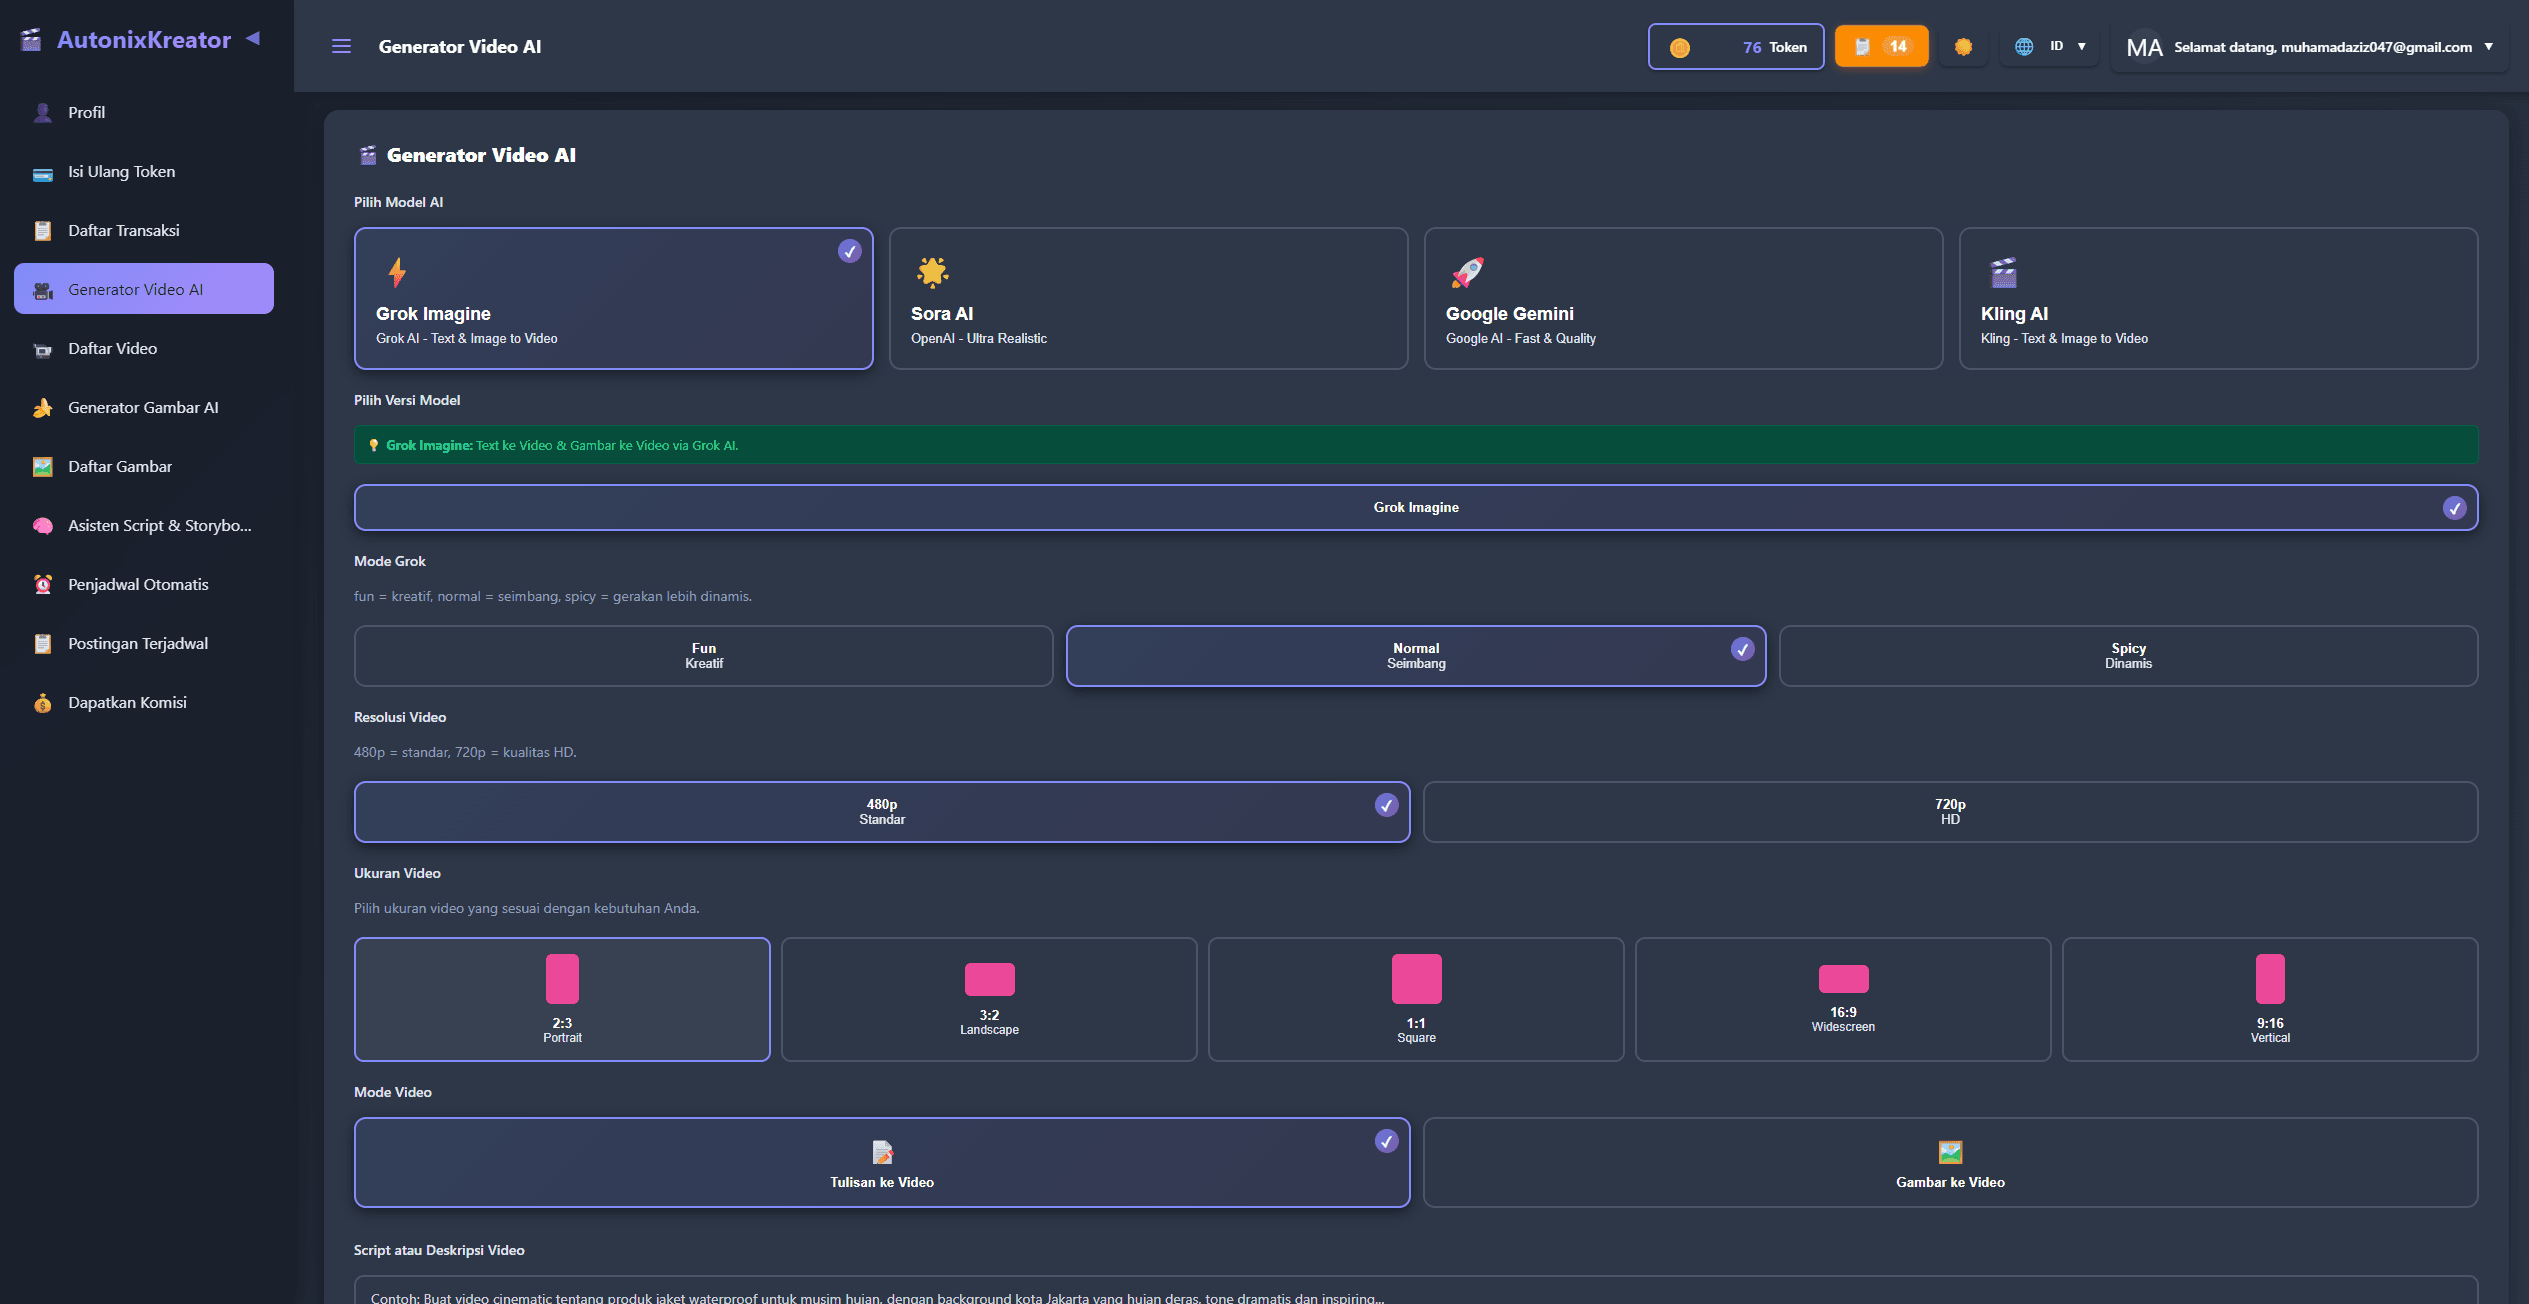Pick 9:16 Vertical video size

point(2270,999)
